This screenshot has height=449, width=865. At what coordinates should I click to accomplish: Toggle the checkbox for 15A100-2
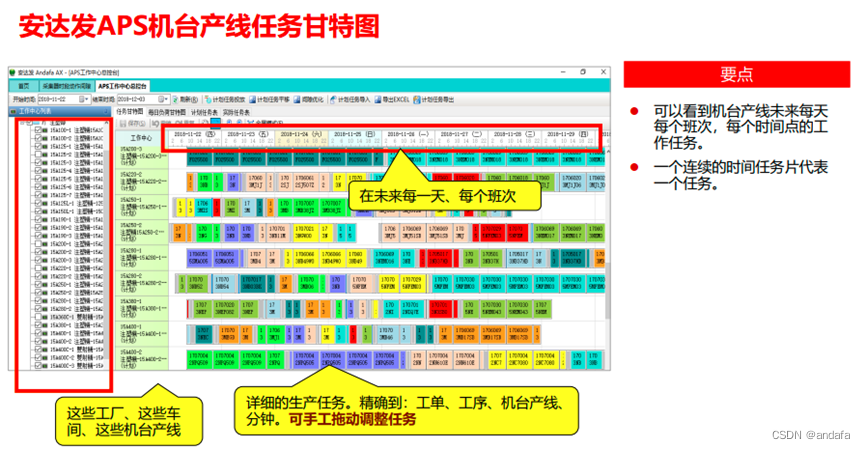click(38, 138)
